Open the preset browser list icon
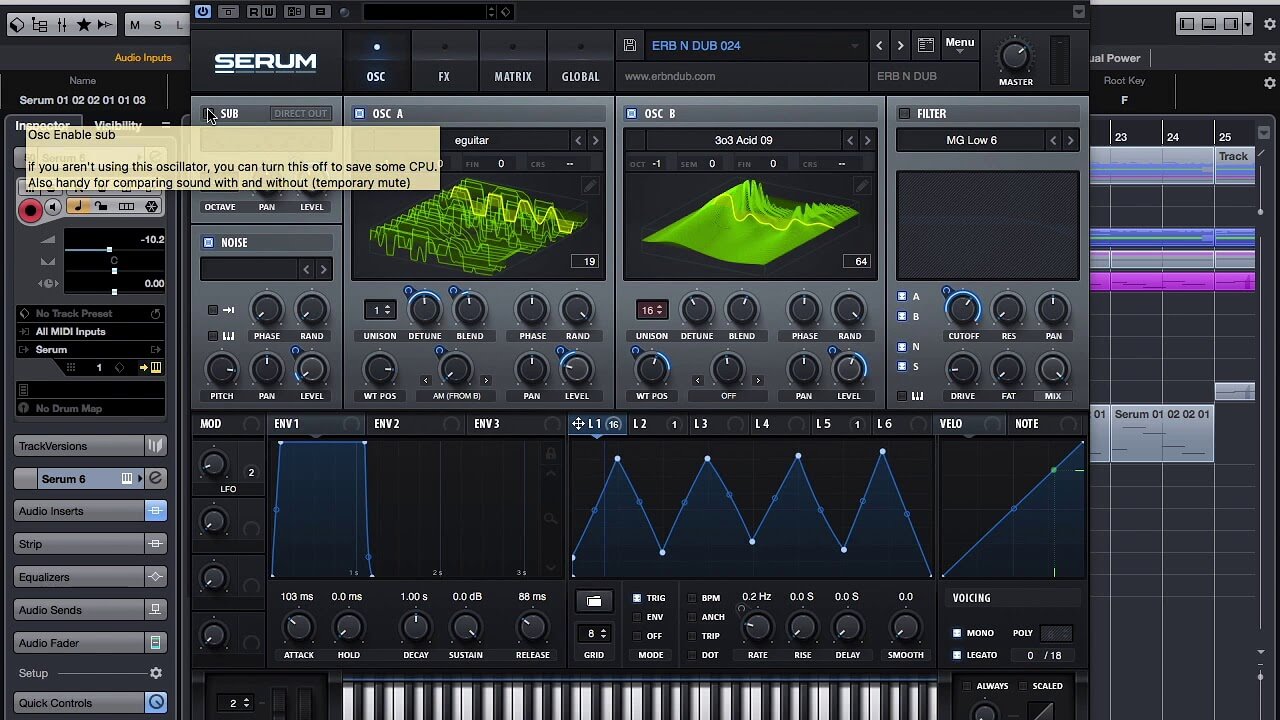Screen dimensions: 1280x720 [926, 45]
